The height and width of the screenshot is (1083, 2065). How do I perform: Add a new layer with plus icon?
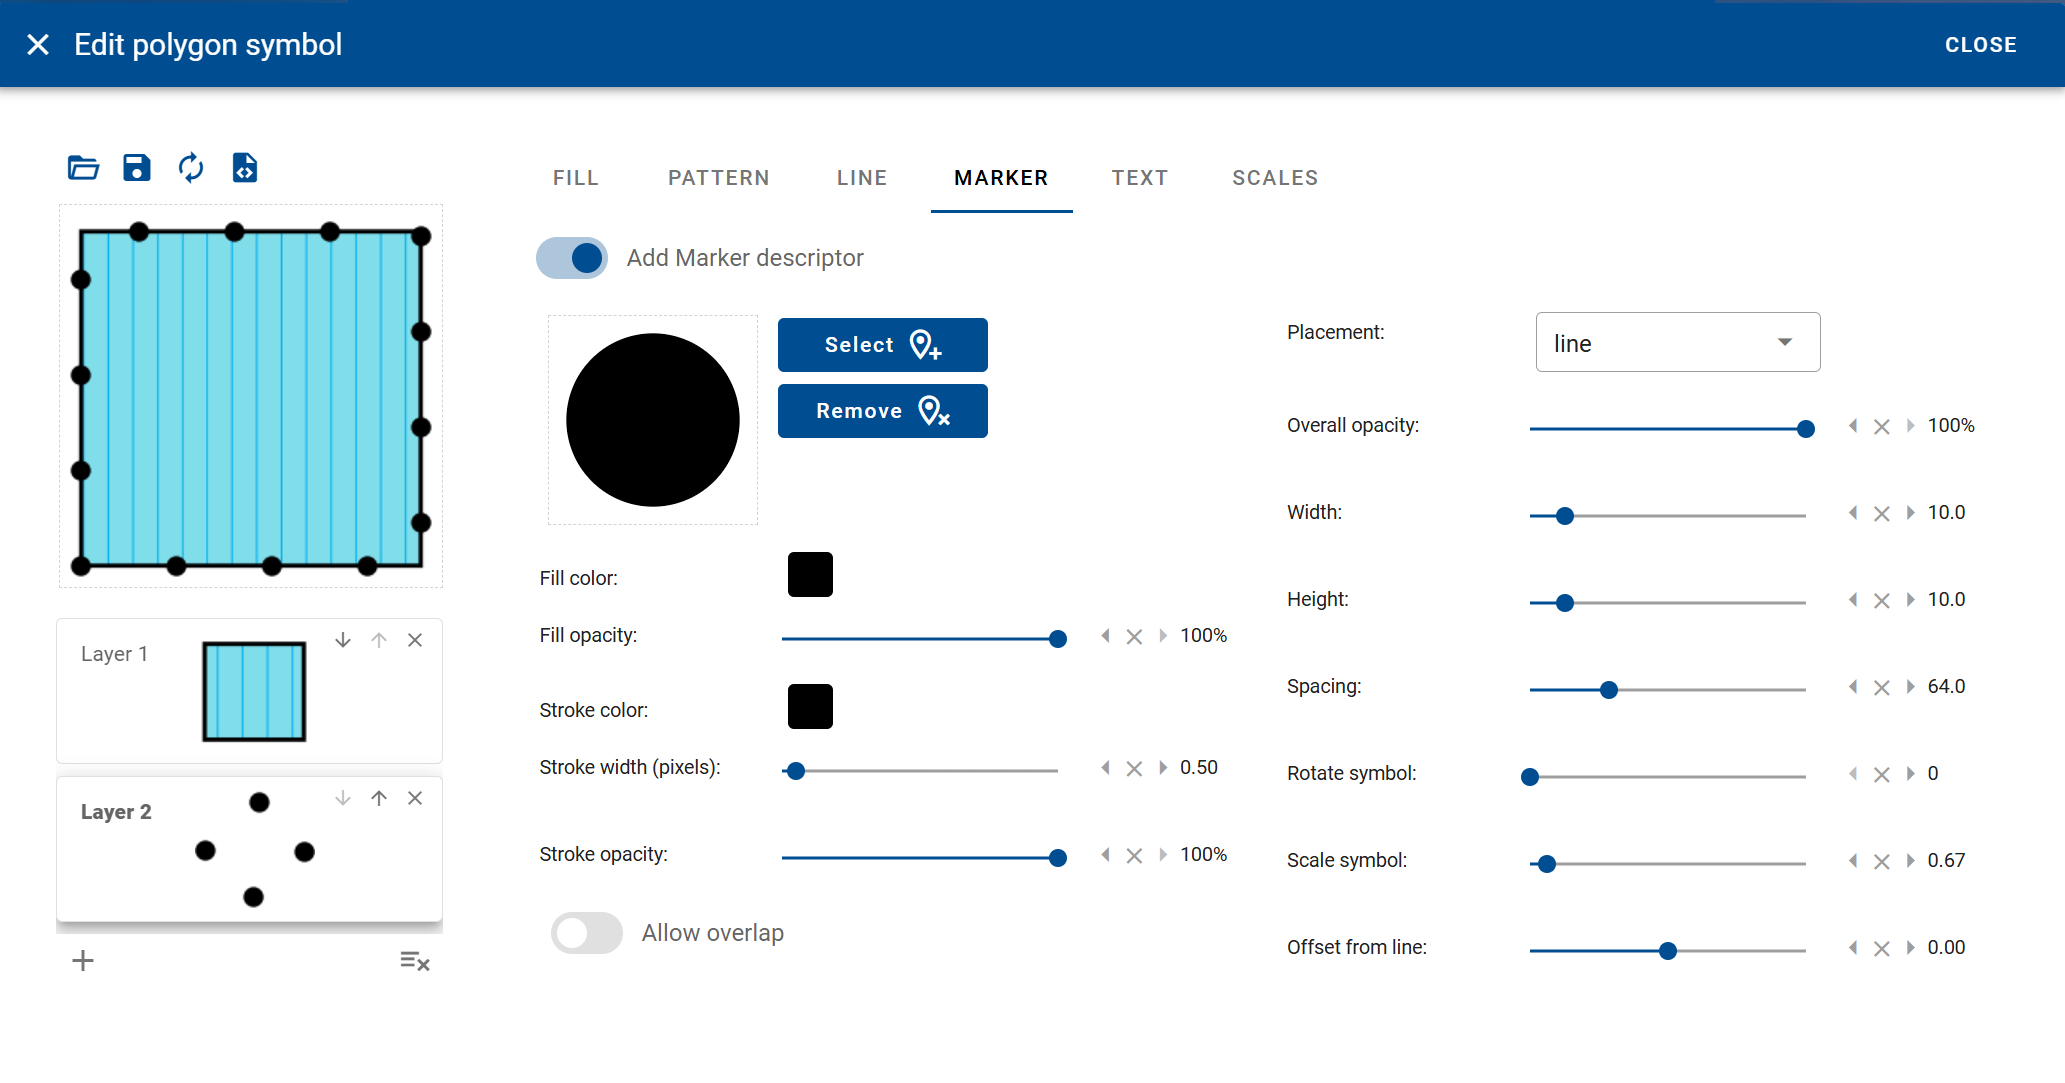point(83,961)
